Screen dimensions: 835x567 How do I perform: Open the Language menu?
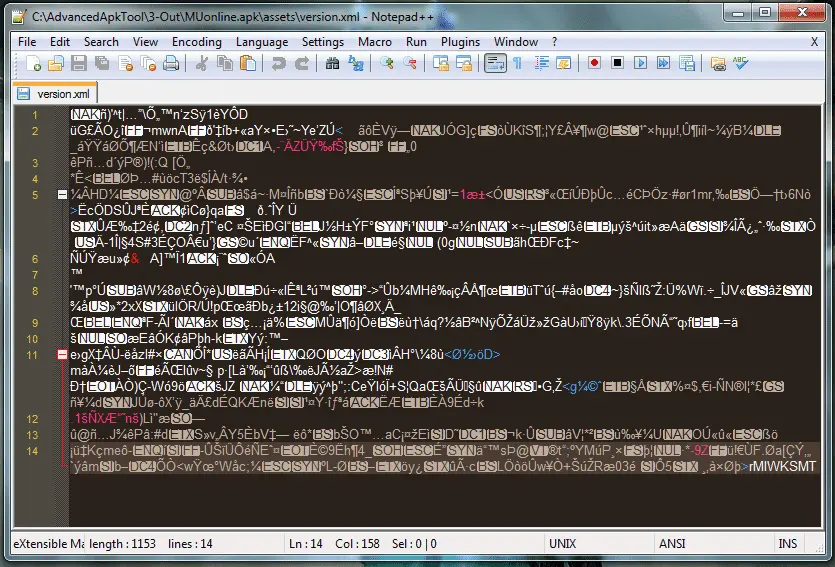pos(262,42)
